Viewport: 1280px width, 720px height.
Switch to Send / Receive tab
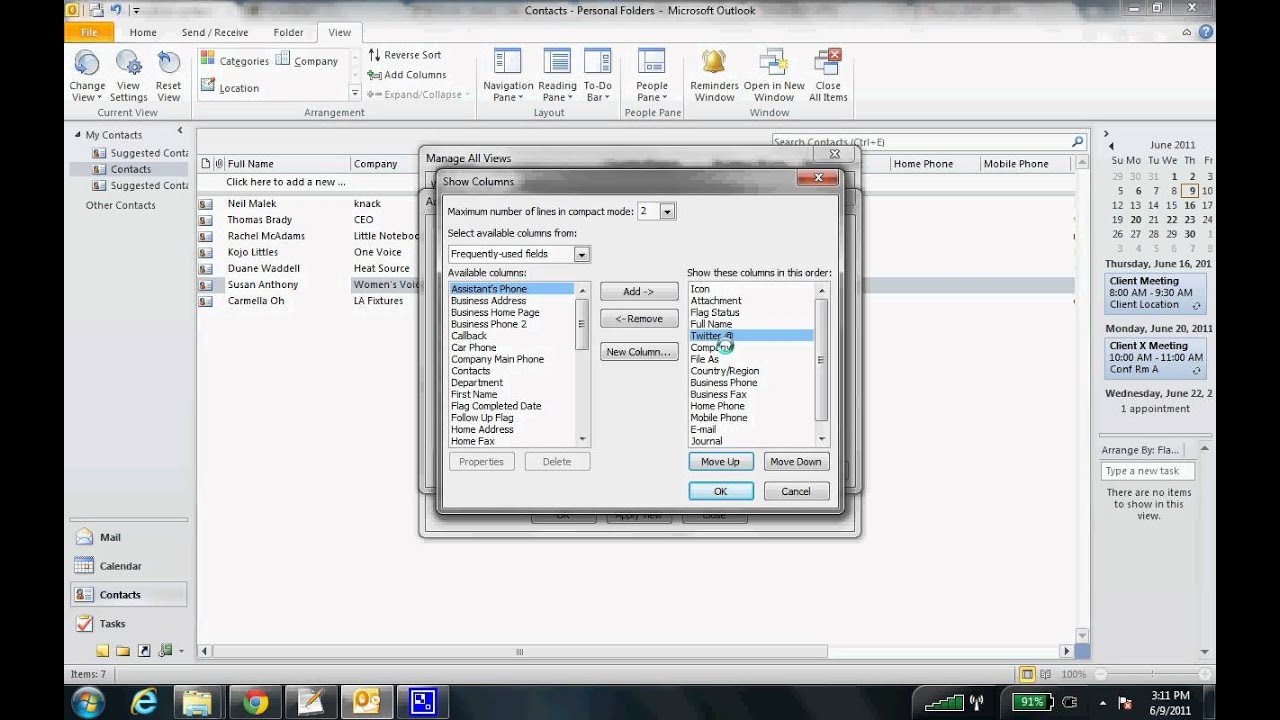(x=215, y=32)
